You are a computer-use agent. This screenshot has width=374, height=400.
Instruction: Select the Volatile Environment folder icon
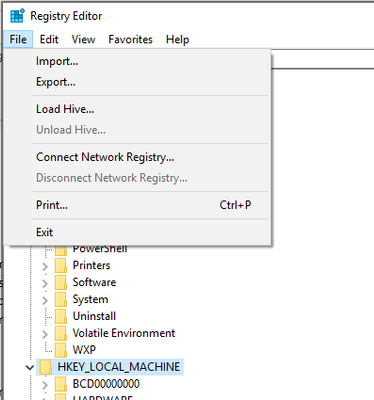[61, 333]
